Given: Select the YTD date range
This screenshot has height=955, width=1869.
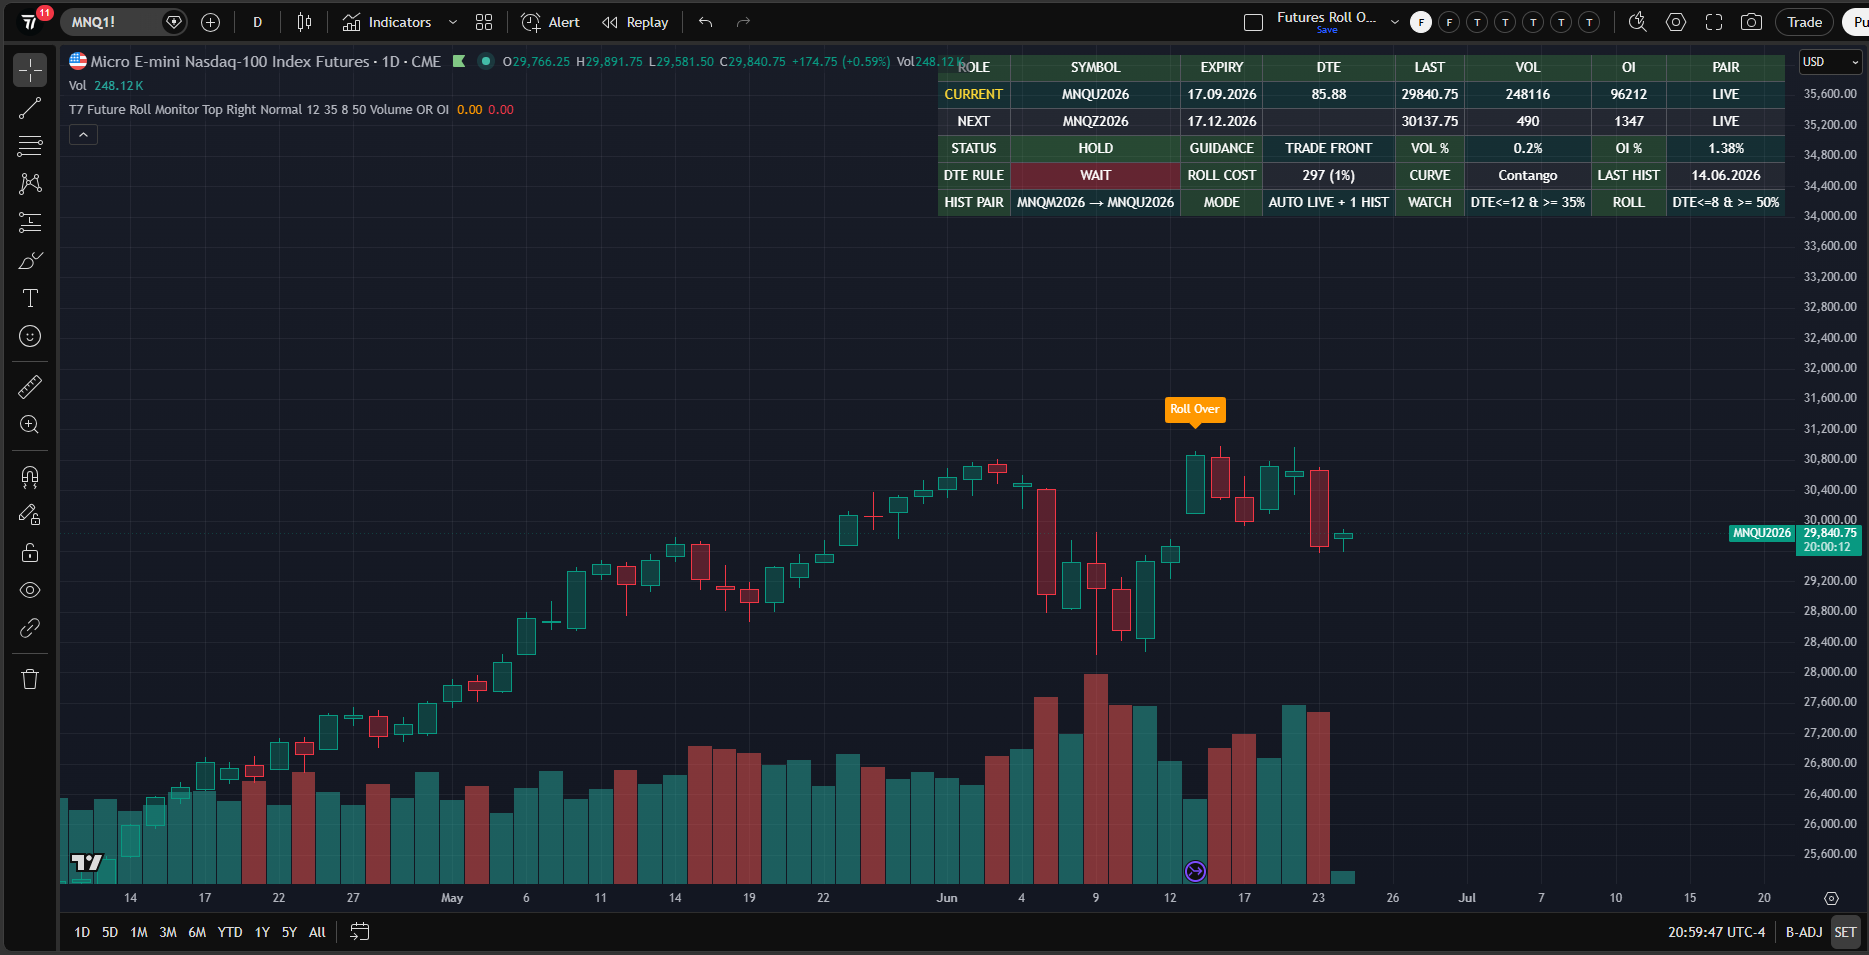Looking at the screenshot, I should (x=230, y=932).
